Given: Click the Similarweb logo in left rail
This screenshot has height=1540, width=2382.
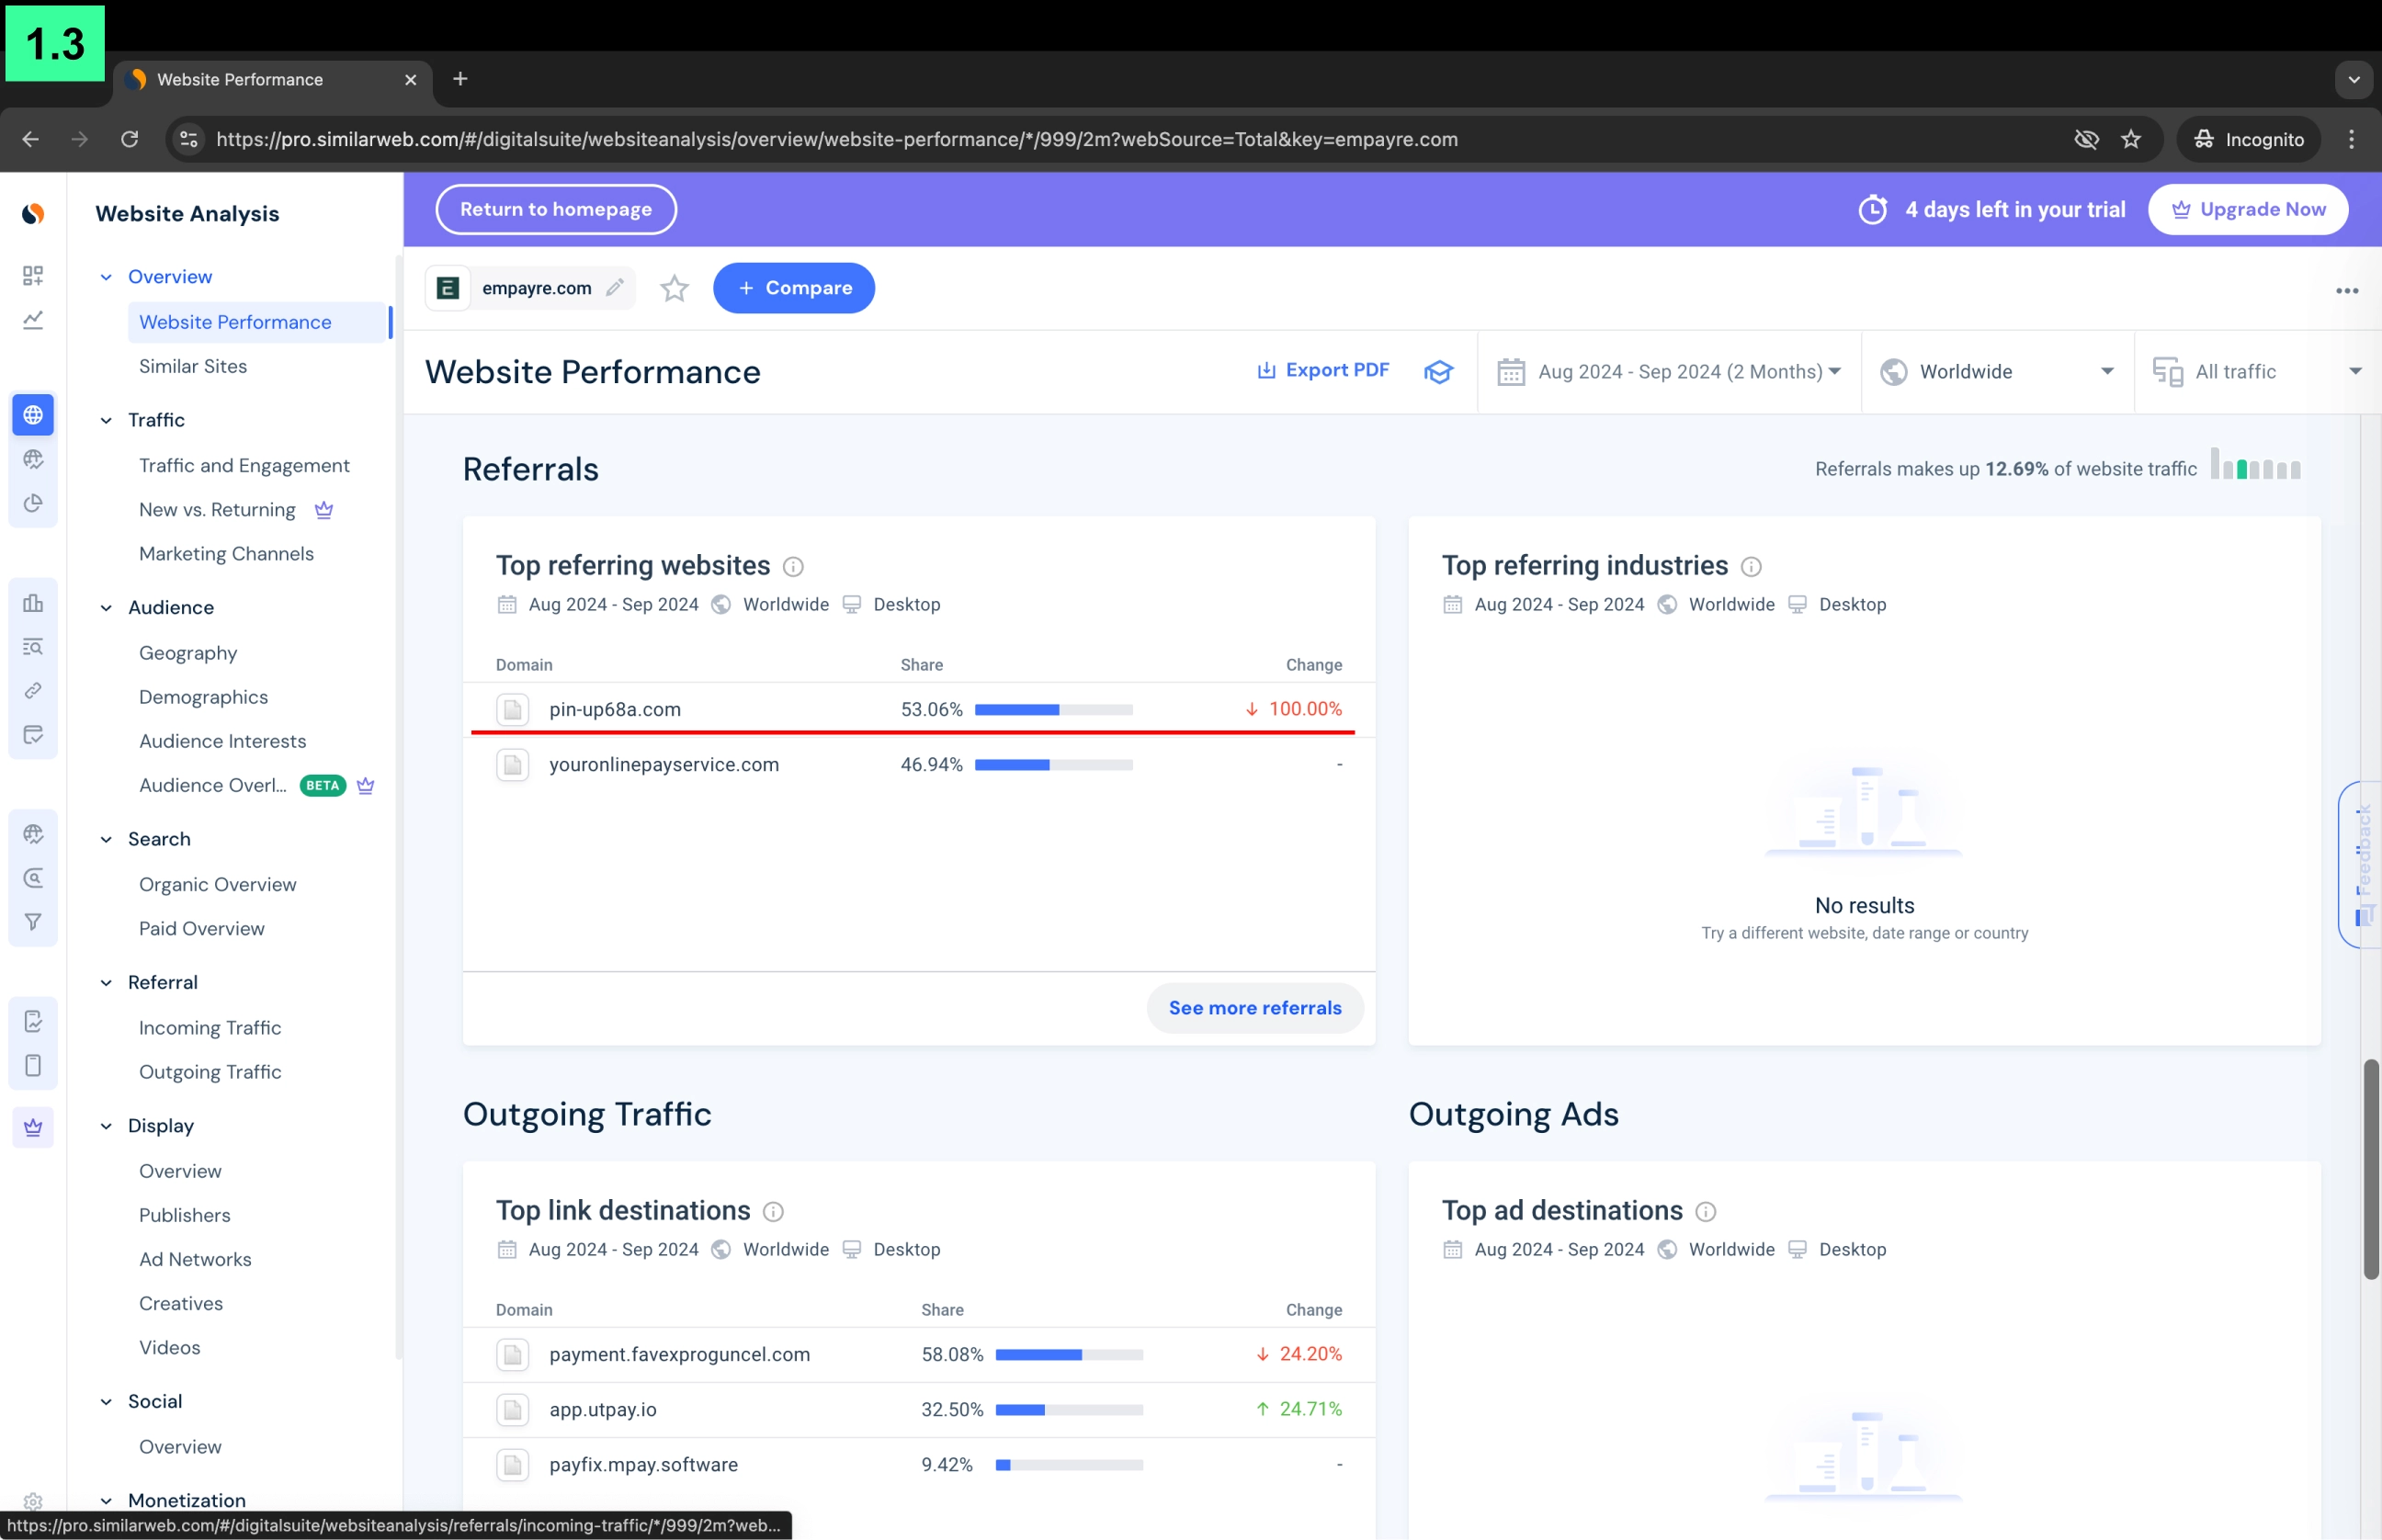Looking at the screenshot, I should pos(33,214).
